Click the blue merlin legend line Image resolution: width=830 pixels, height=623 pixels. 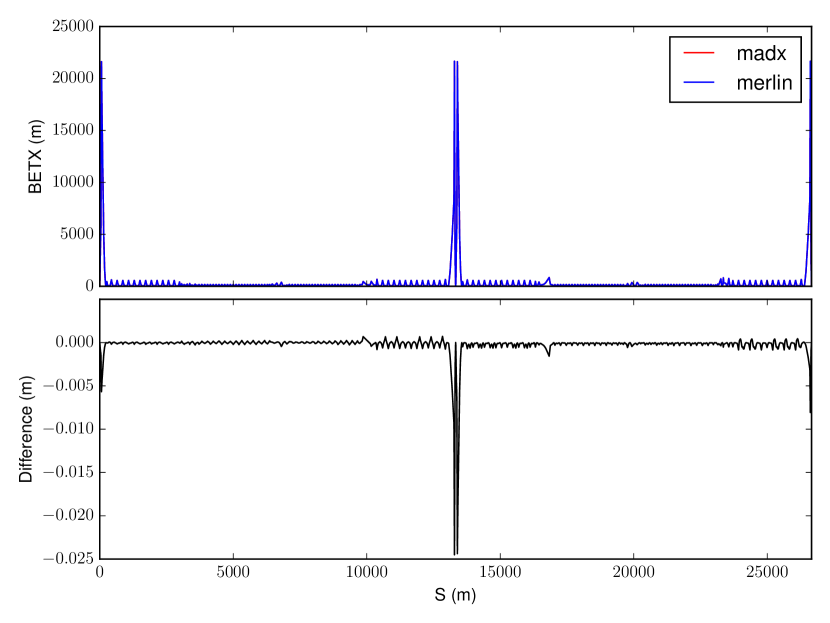click(x=699, y=82)
